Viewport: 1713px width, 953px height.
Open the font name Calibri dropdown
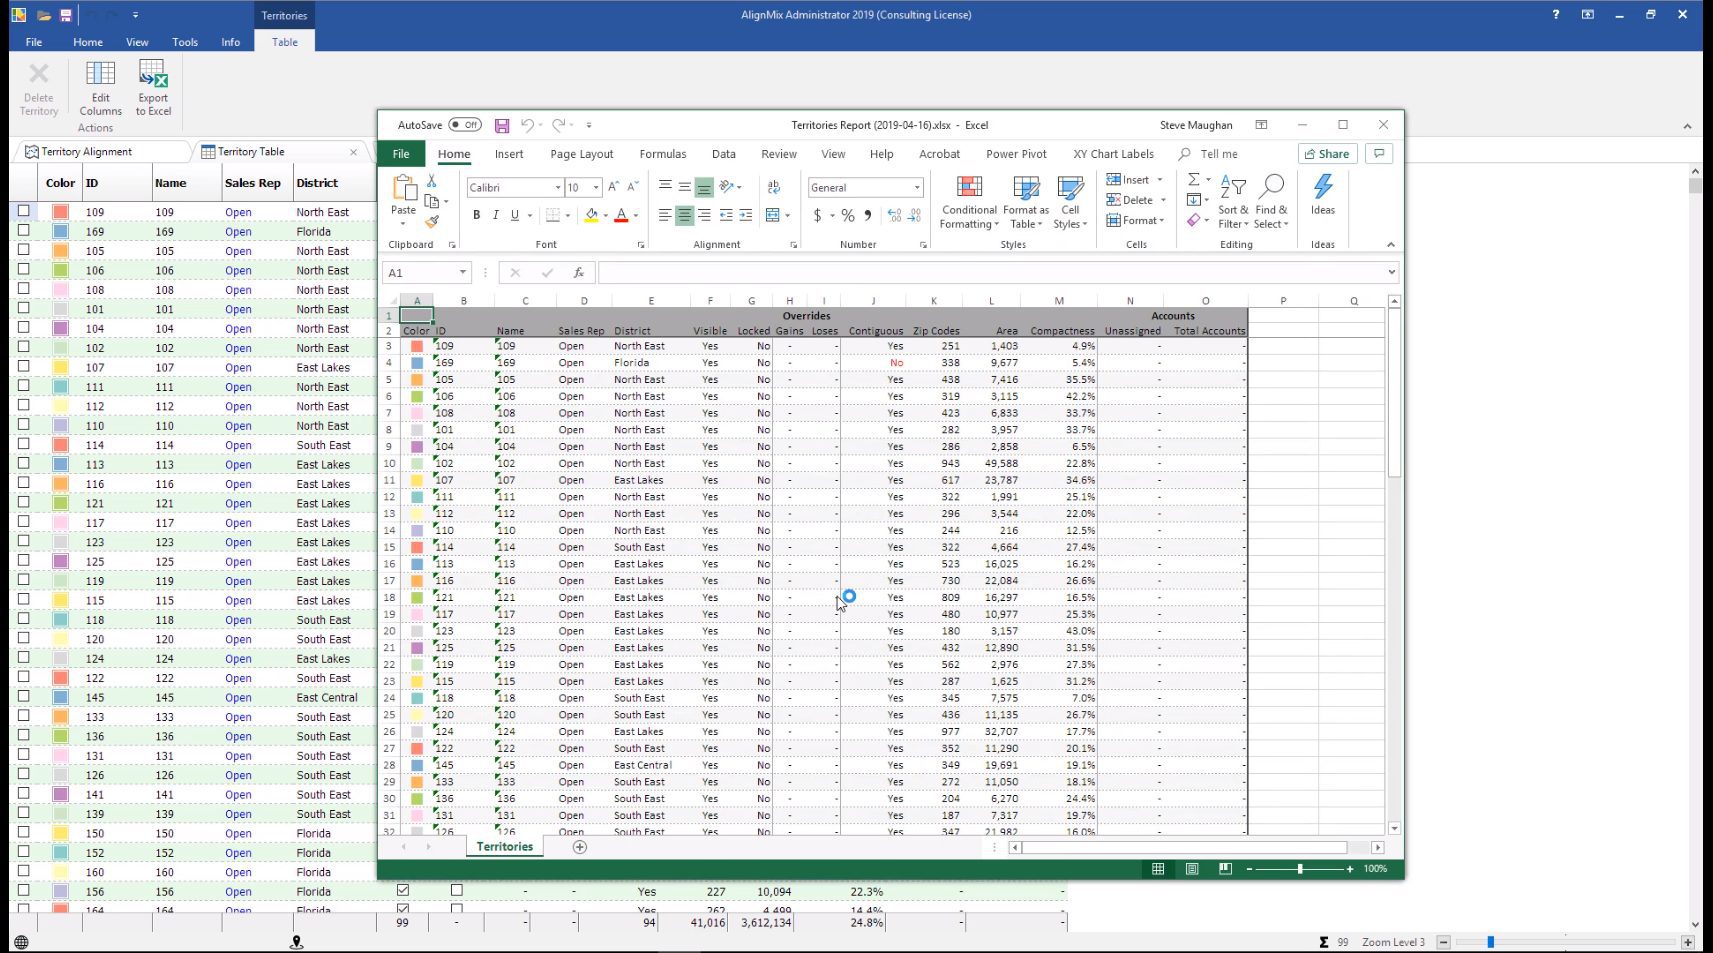pyautogui.click(x=557, y=188)
